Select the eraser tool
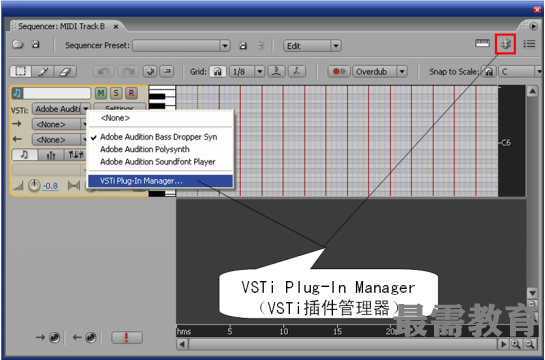This screenshot has width=545, height=360. coord(65,72)
